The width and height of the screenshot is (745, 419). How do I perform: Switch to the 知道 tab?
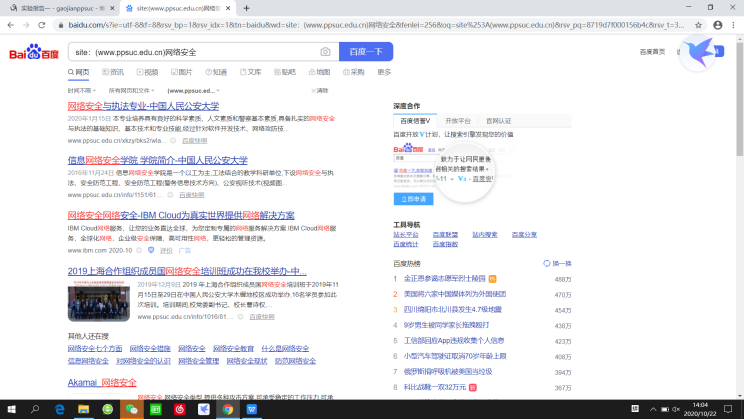[x=216, y=72]
